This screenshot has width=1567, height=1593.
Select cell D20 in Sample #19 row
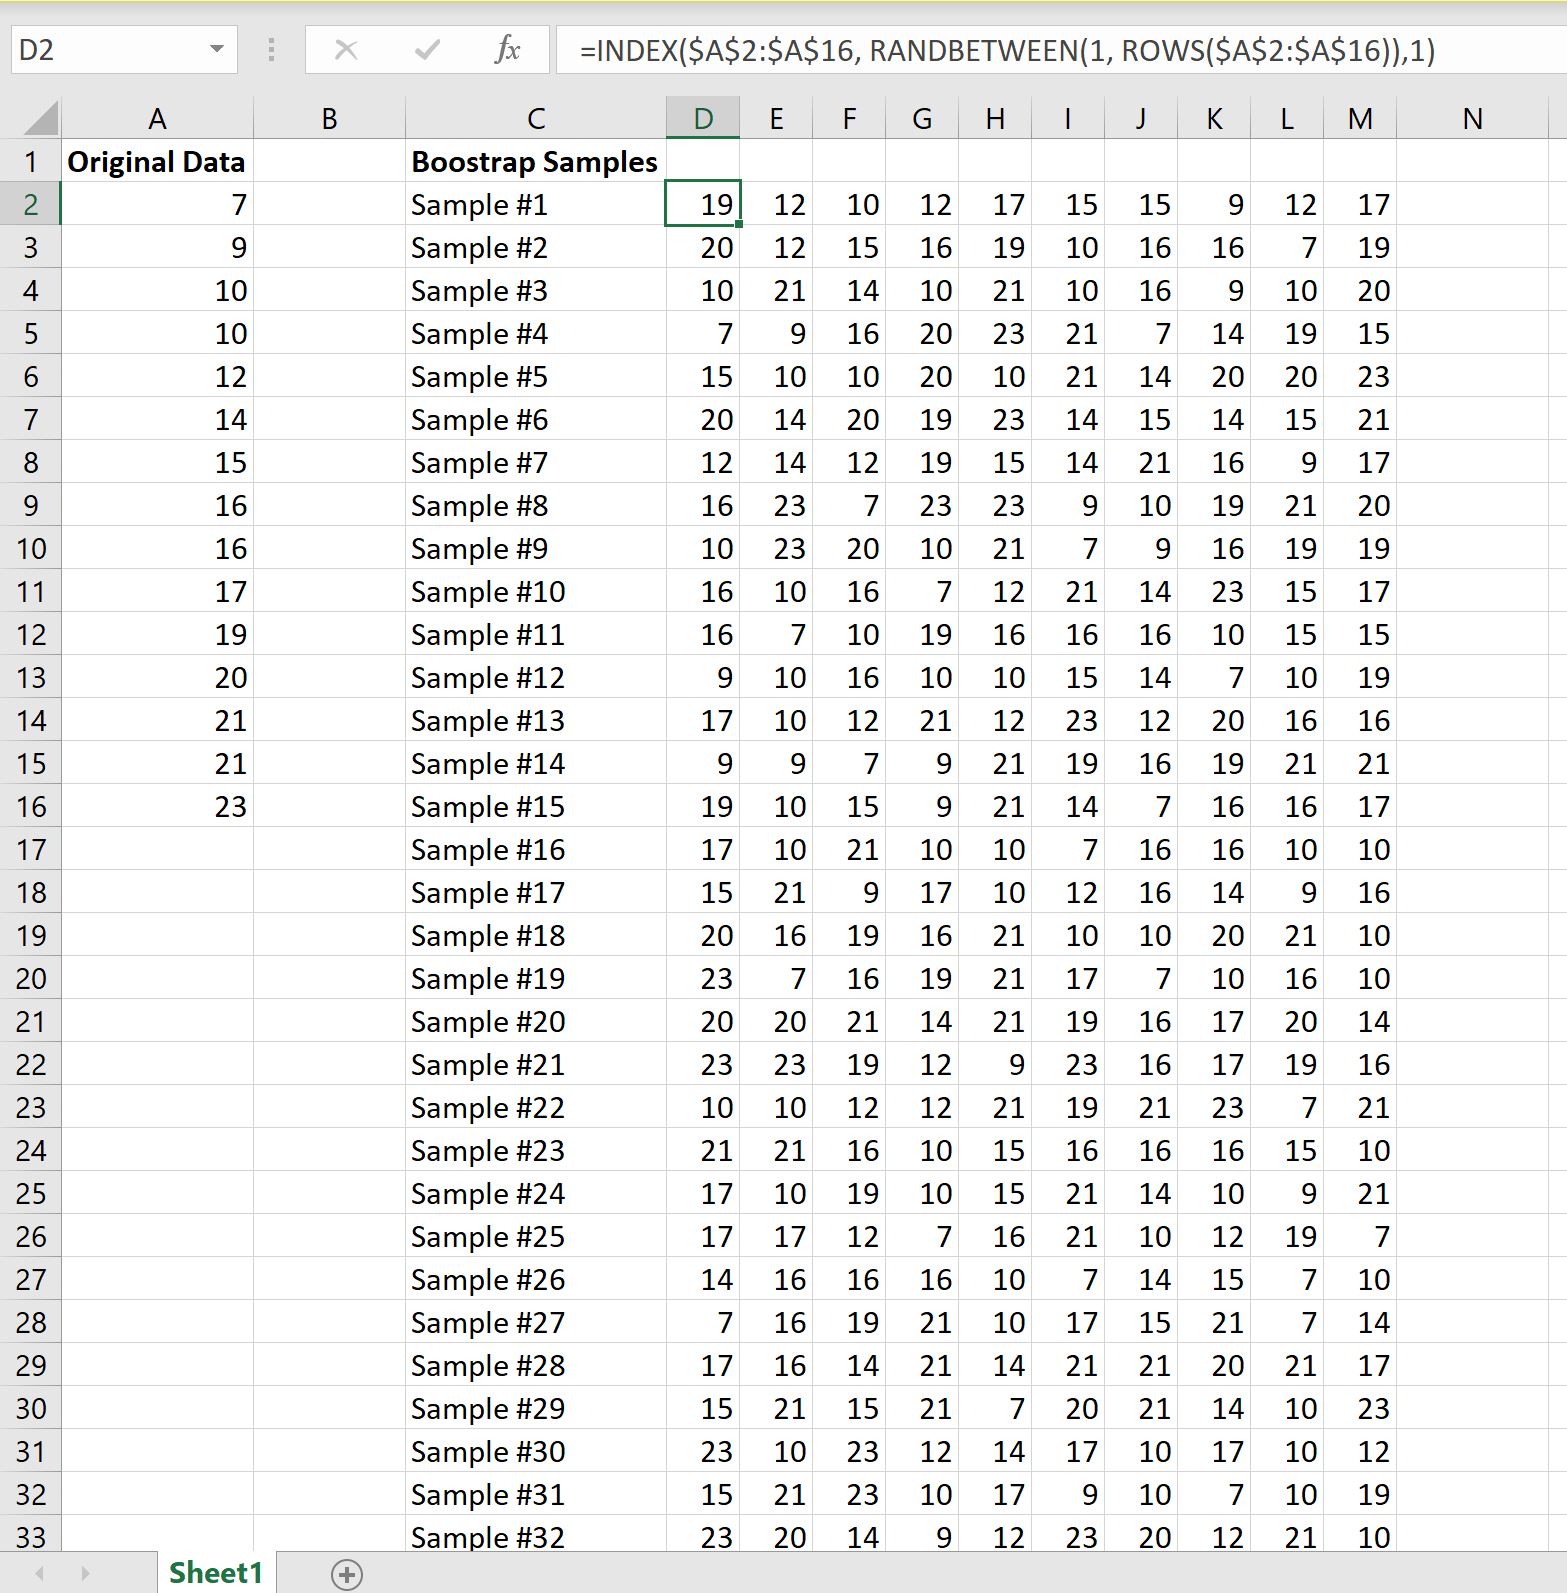703,978
